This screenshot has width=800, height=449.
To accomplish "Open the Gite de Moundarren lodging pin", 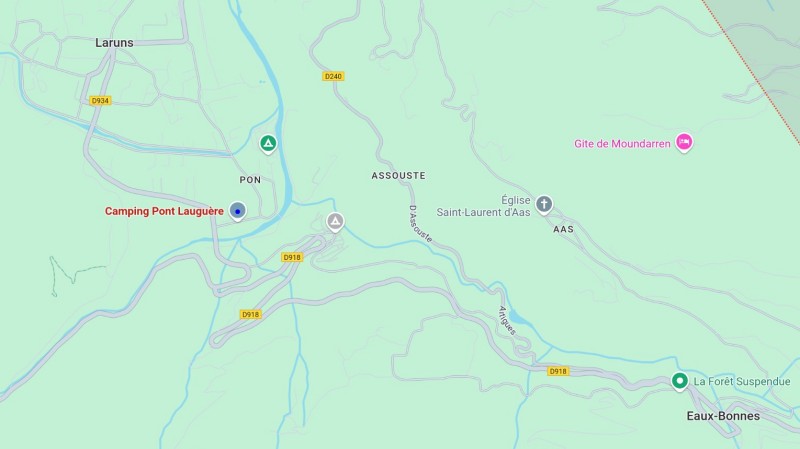I will 684,142.
